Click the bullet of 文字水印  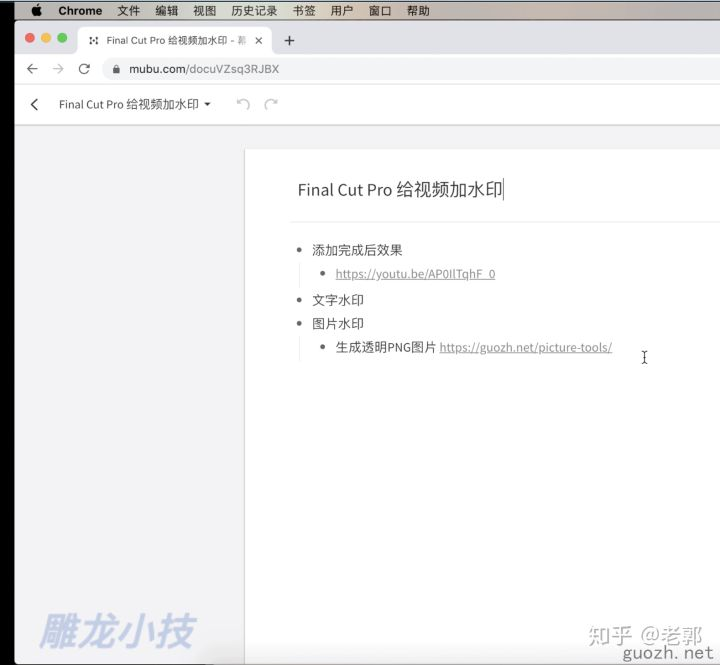299,300
